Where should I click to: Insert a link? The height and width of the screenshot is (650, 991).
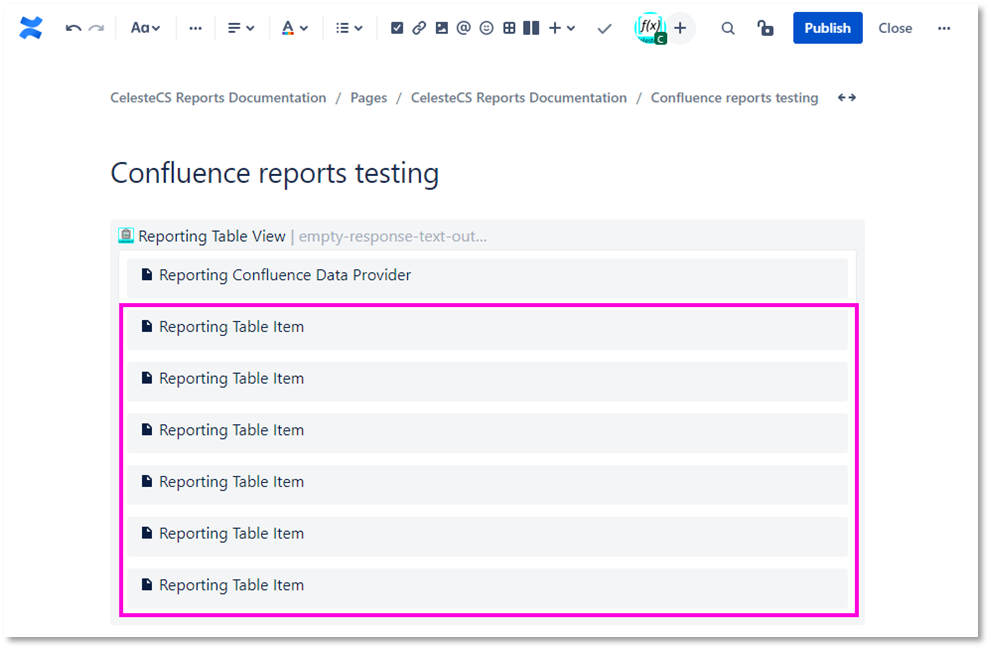(419, 28)
